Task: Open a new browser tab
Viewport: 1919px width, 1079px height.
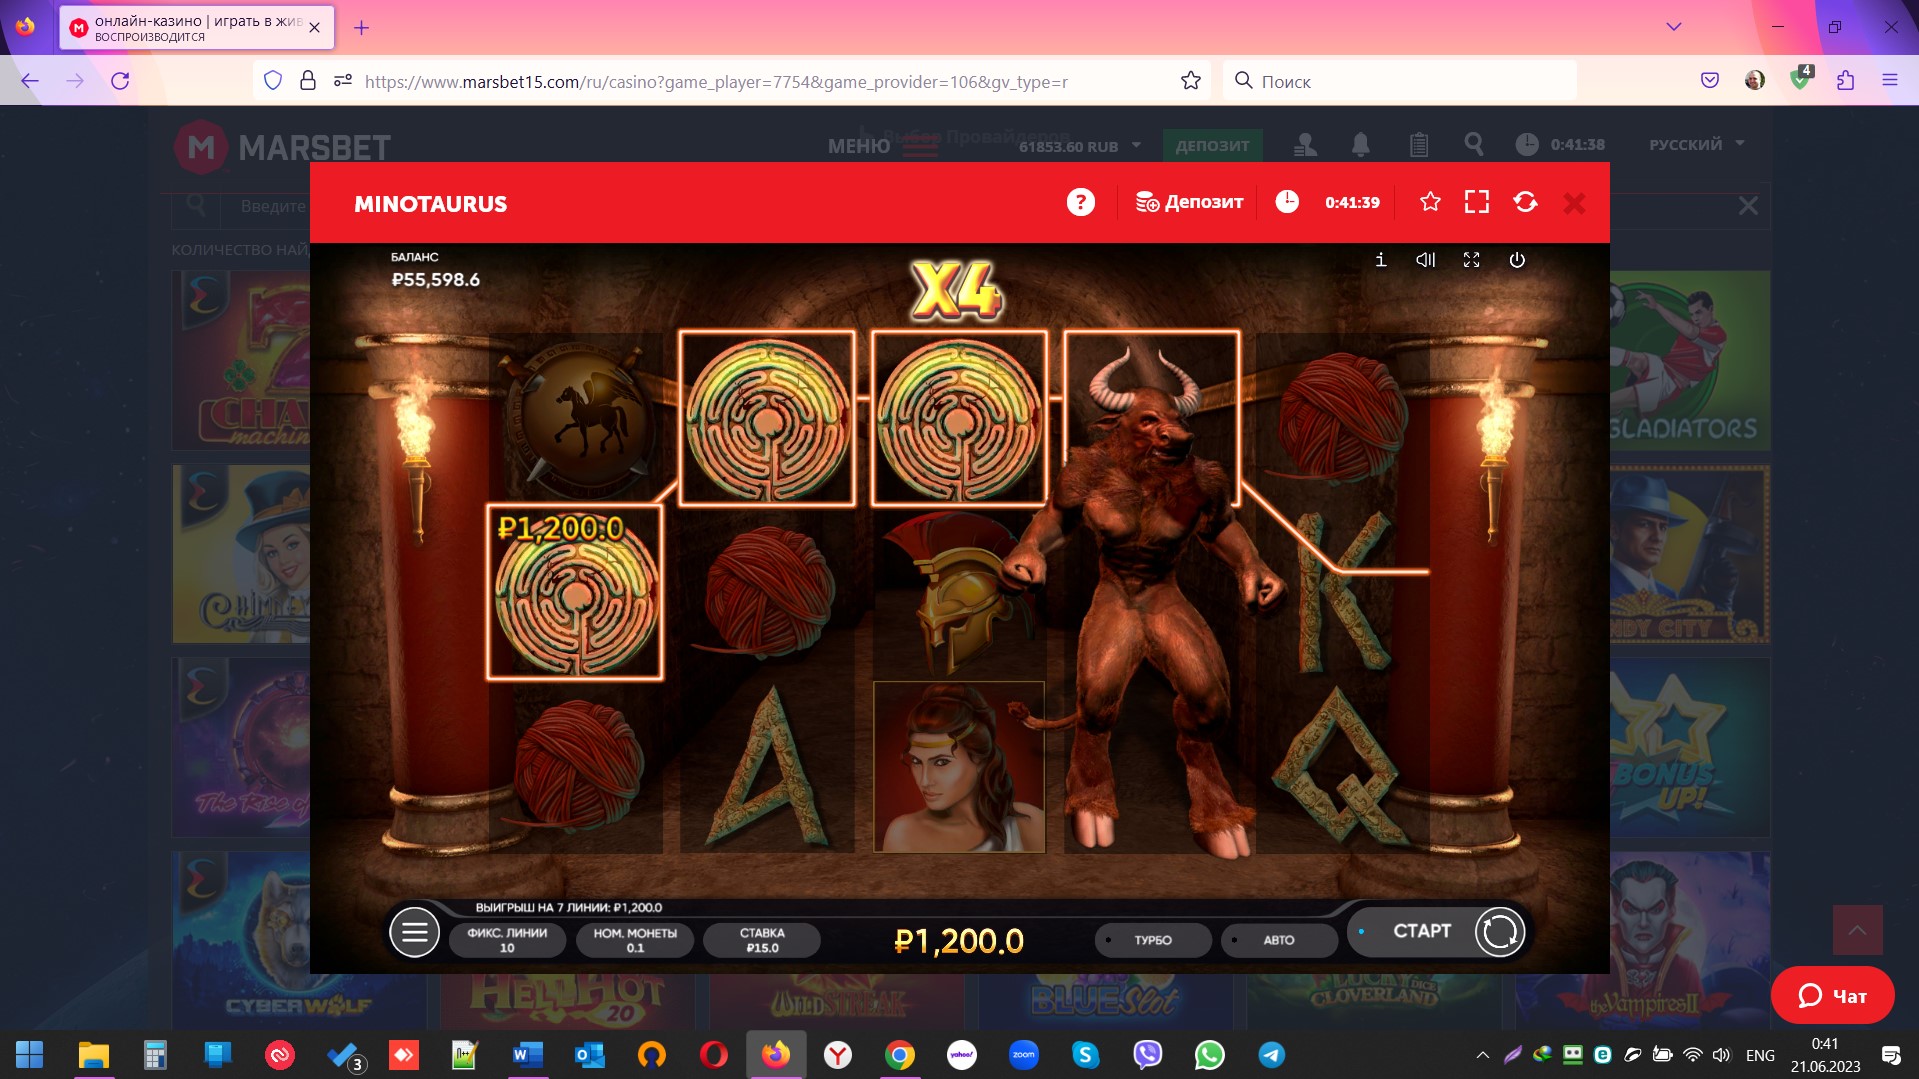Action: pos(361,28)
